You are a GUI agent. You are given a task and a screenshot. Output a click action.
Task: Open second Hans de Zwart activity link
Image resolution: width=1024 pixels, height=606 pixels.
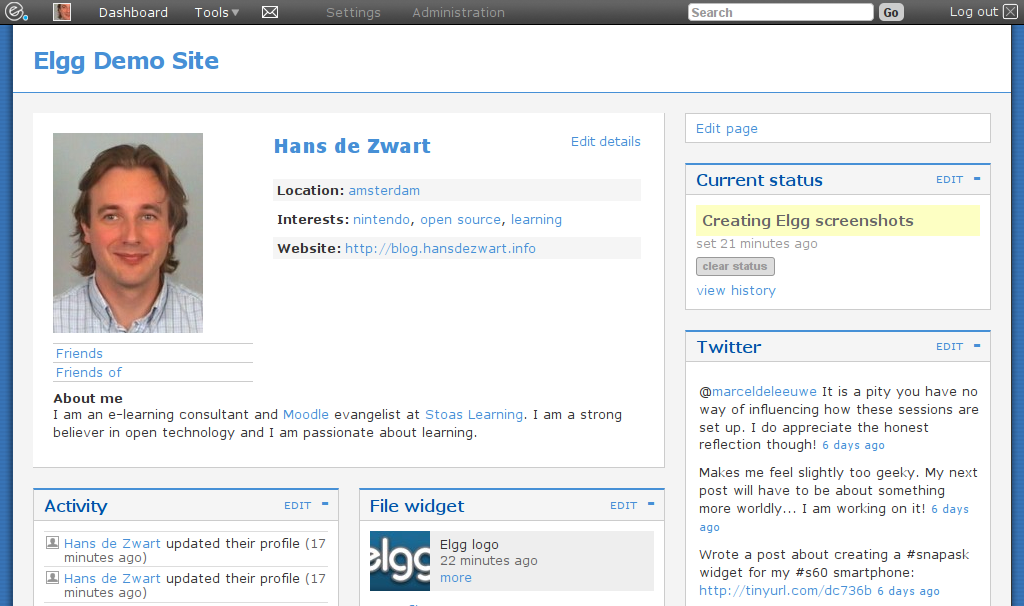click(x=112, y=579)
